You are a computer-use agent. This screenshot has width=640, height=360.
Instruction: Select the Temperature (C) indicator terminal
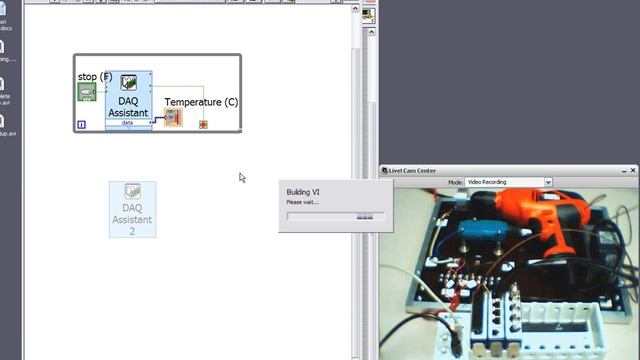tap(173, 118)
